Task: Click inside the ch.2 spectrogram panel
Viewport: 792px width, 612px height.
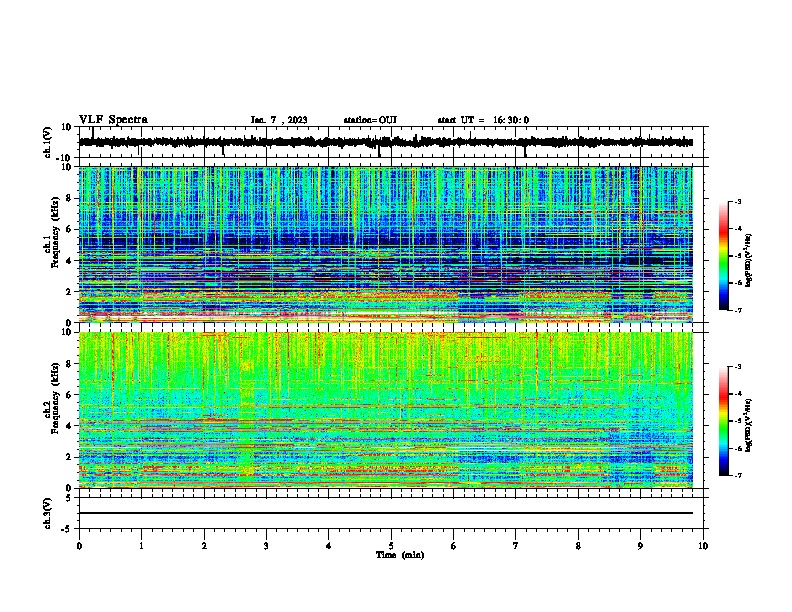Action: pos(385,410)
